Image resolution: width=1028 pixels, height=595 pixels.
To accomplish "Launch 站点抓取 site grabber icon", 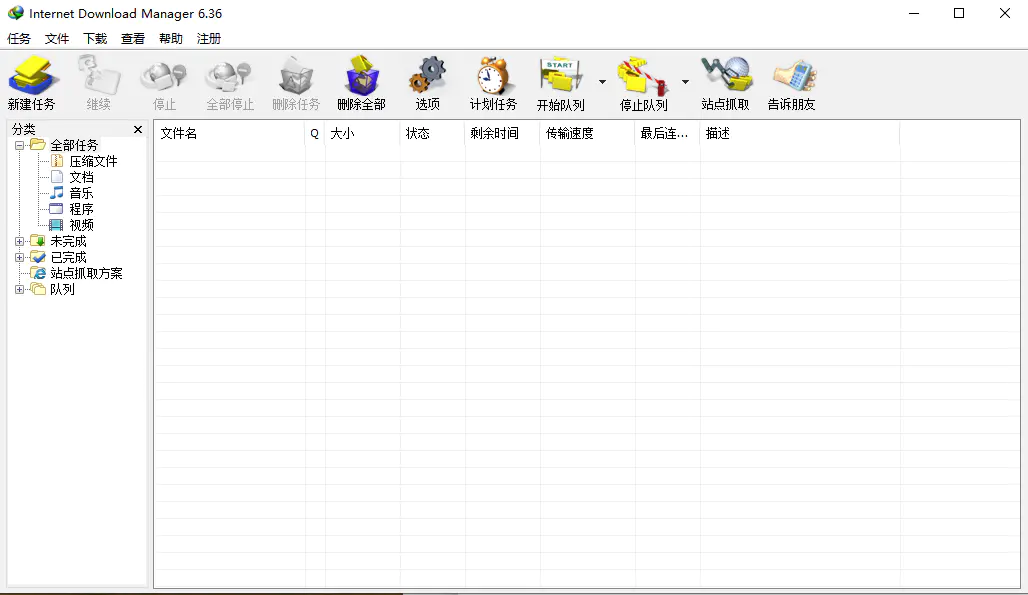I will point(725,75).
